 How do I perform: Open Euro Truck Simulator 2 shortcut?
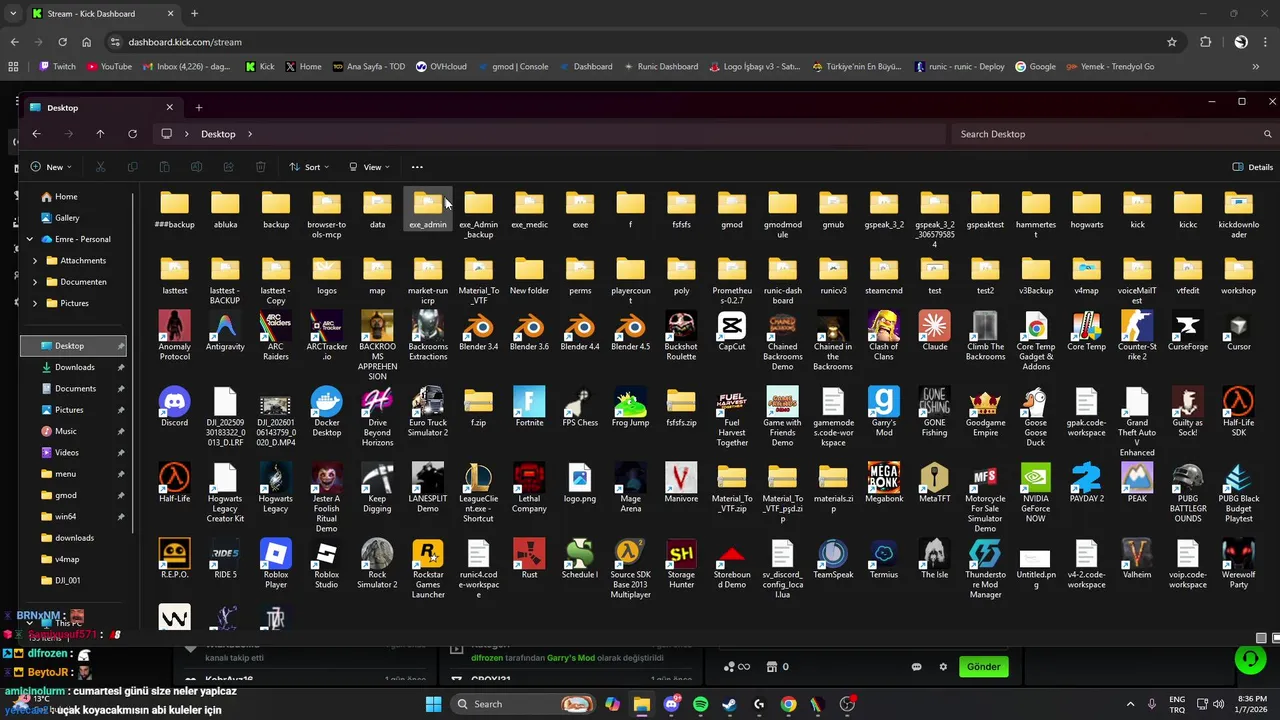tap(428, 412)
